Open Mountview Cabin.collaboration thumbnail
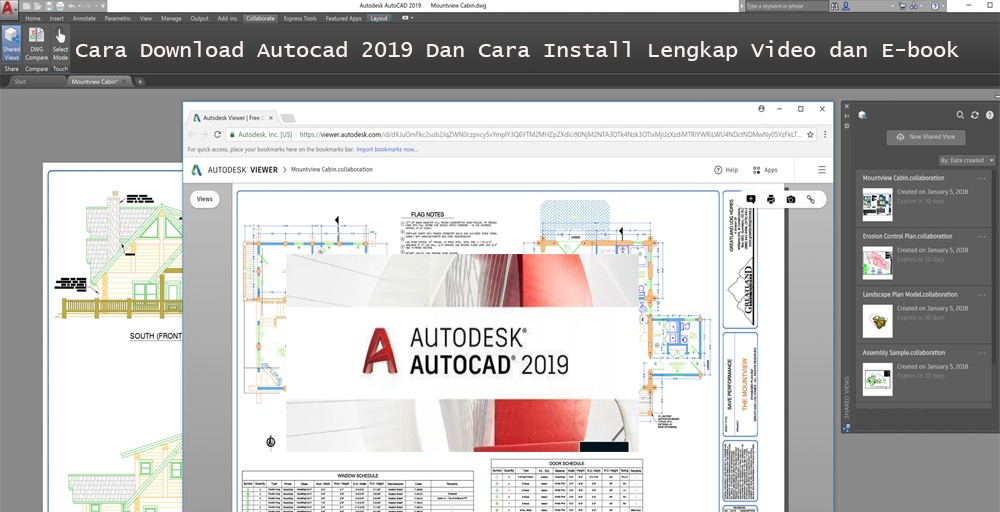The width and height of the screenshot is (1000, 512). [878, 203]
